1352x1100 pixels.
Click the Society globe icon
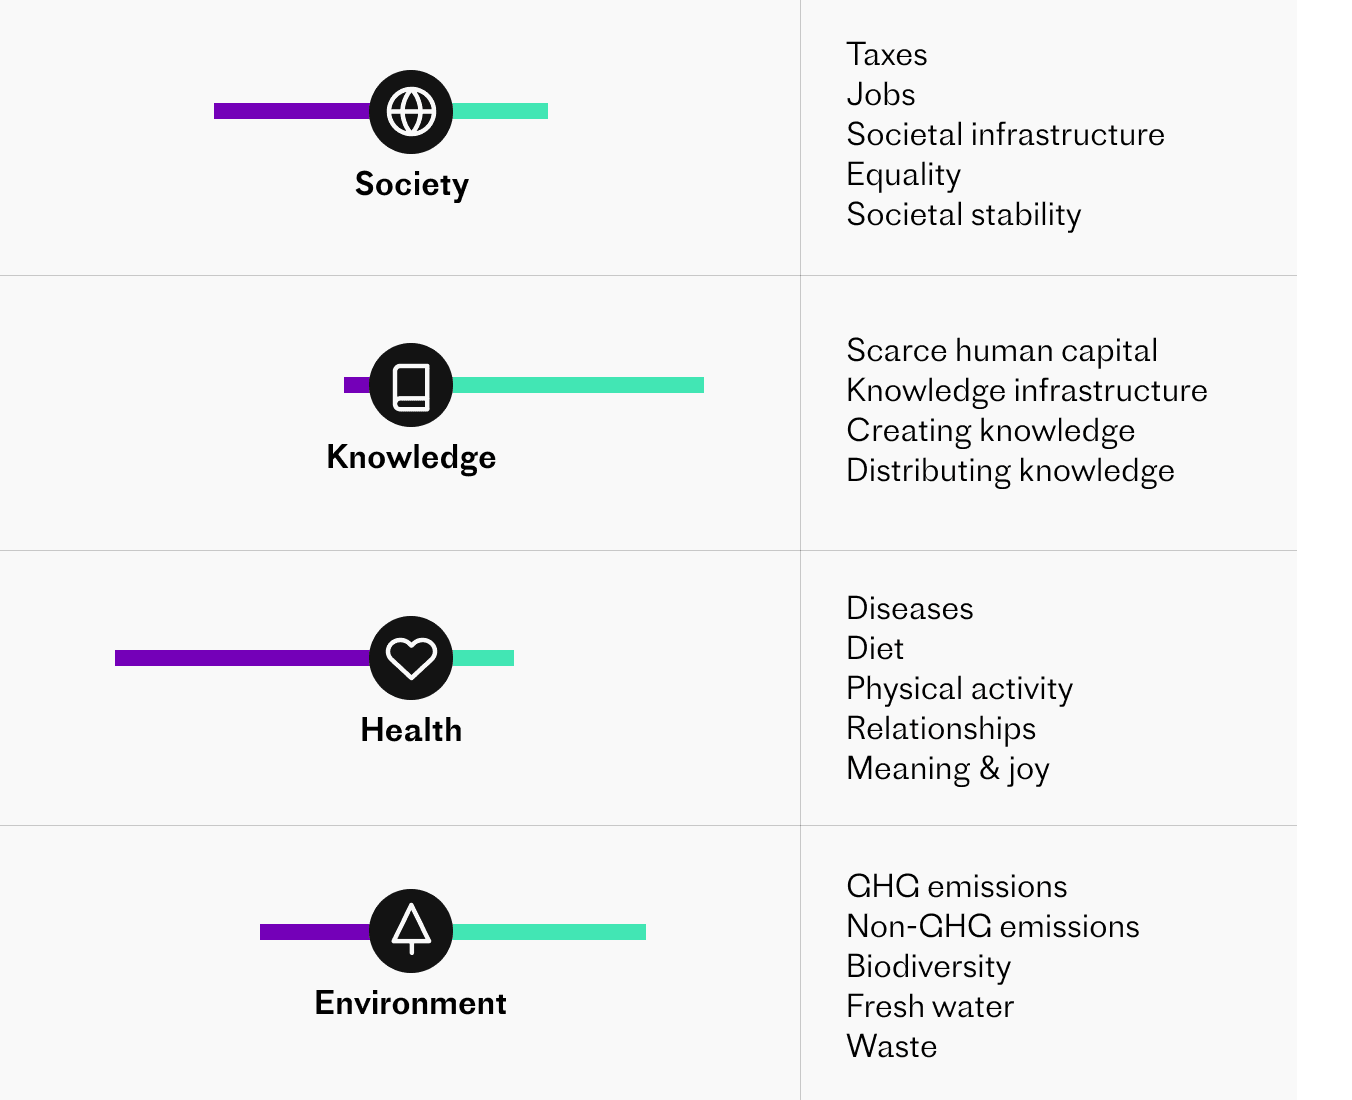[x=411, y=111]
